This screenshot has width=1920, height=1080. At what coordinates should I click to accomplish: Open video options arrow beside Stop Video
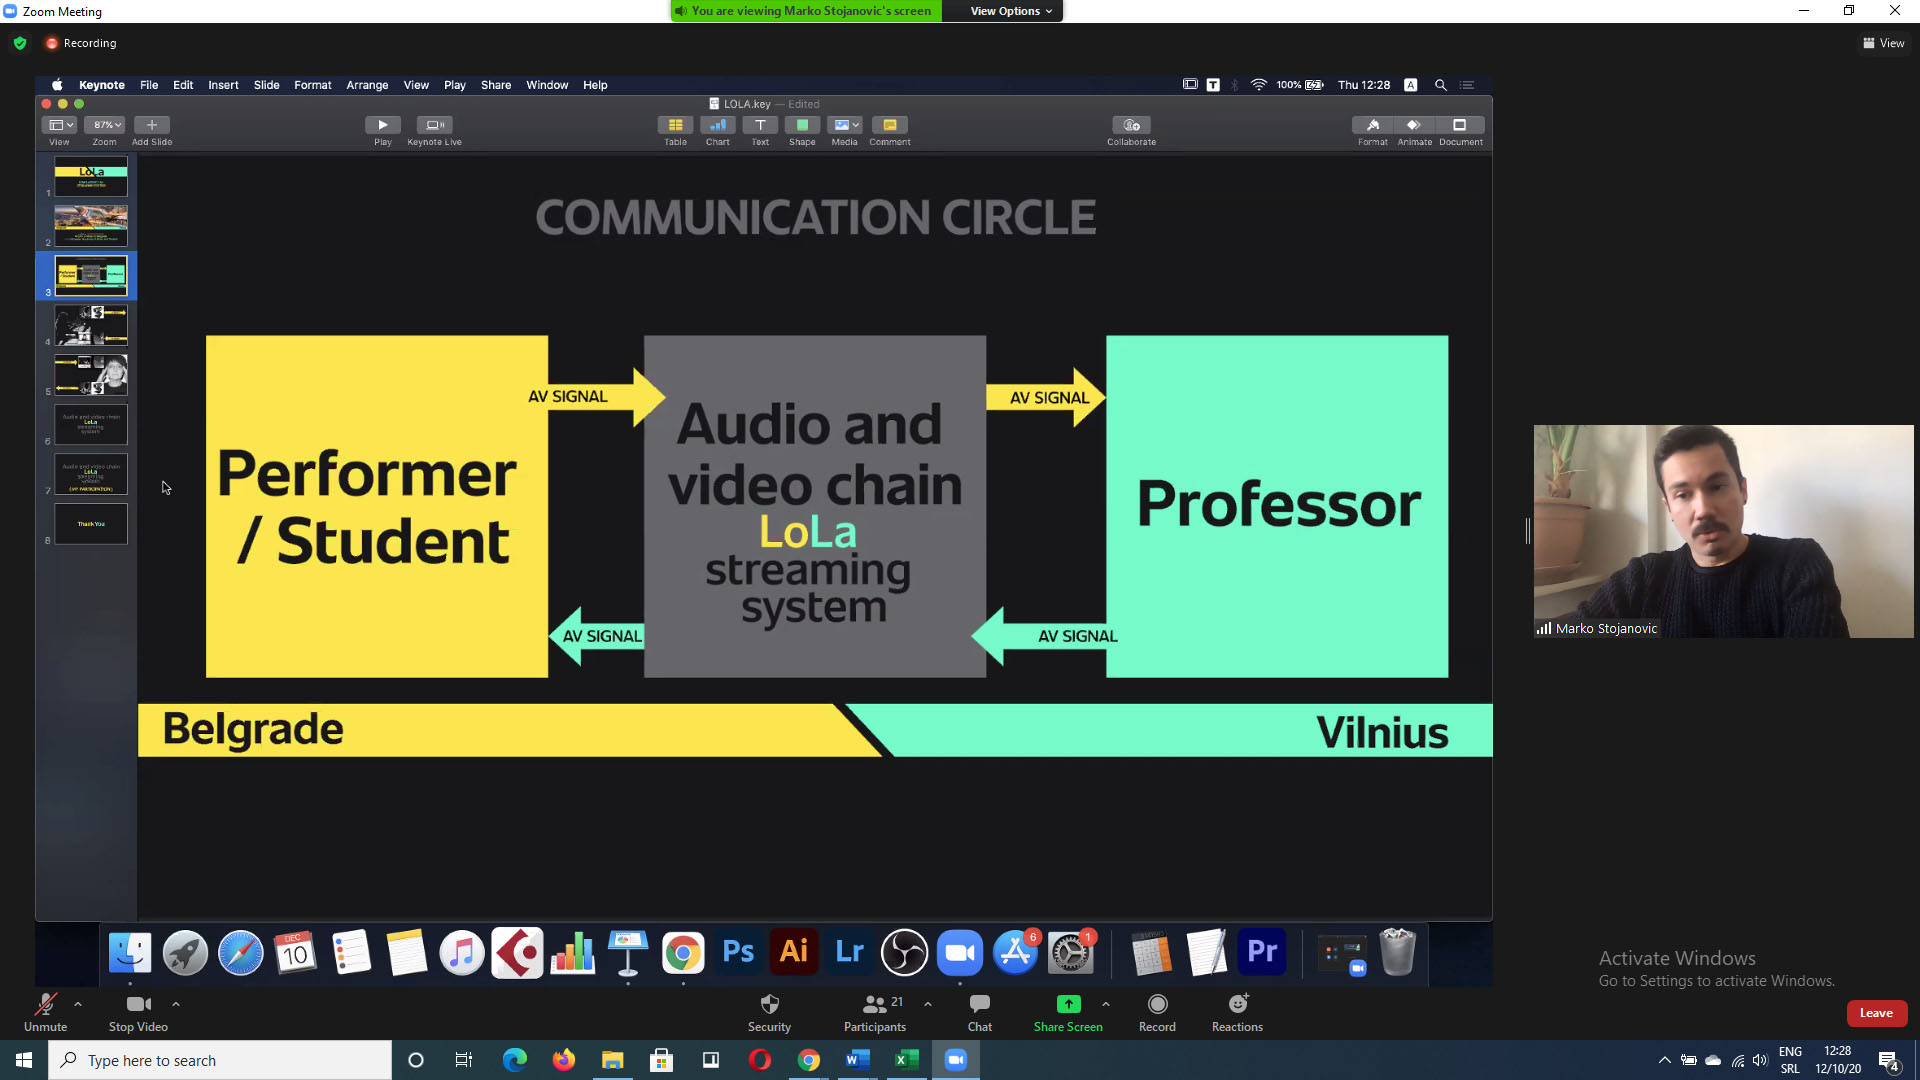176,1004
